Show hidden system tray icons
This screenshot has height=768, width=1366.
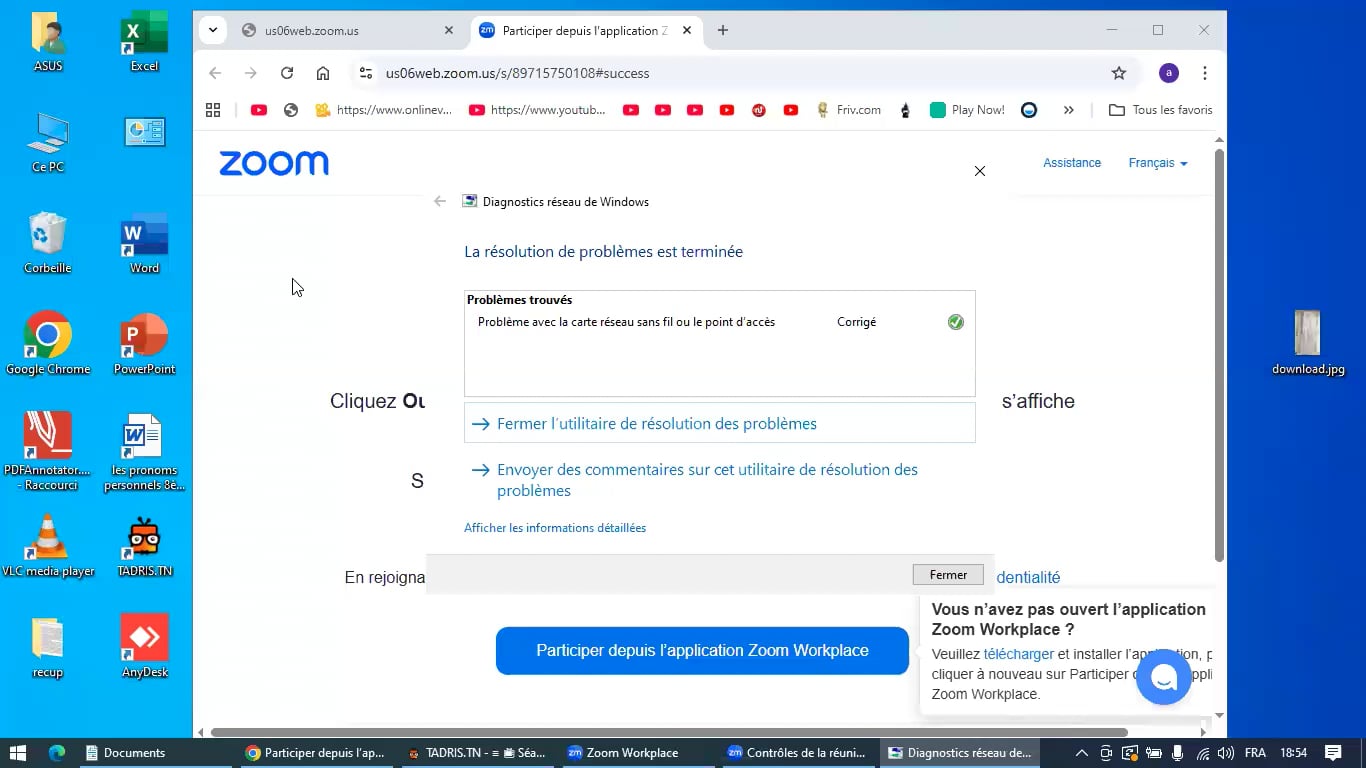click(1081, 753)
